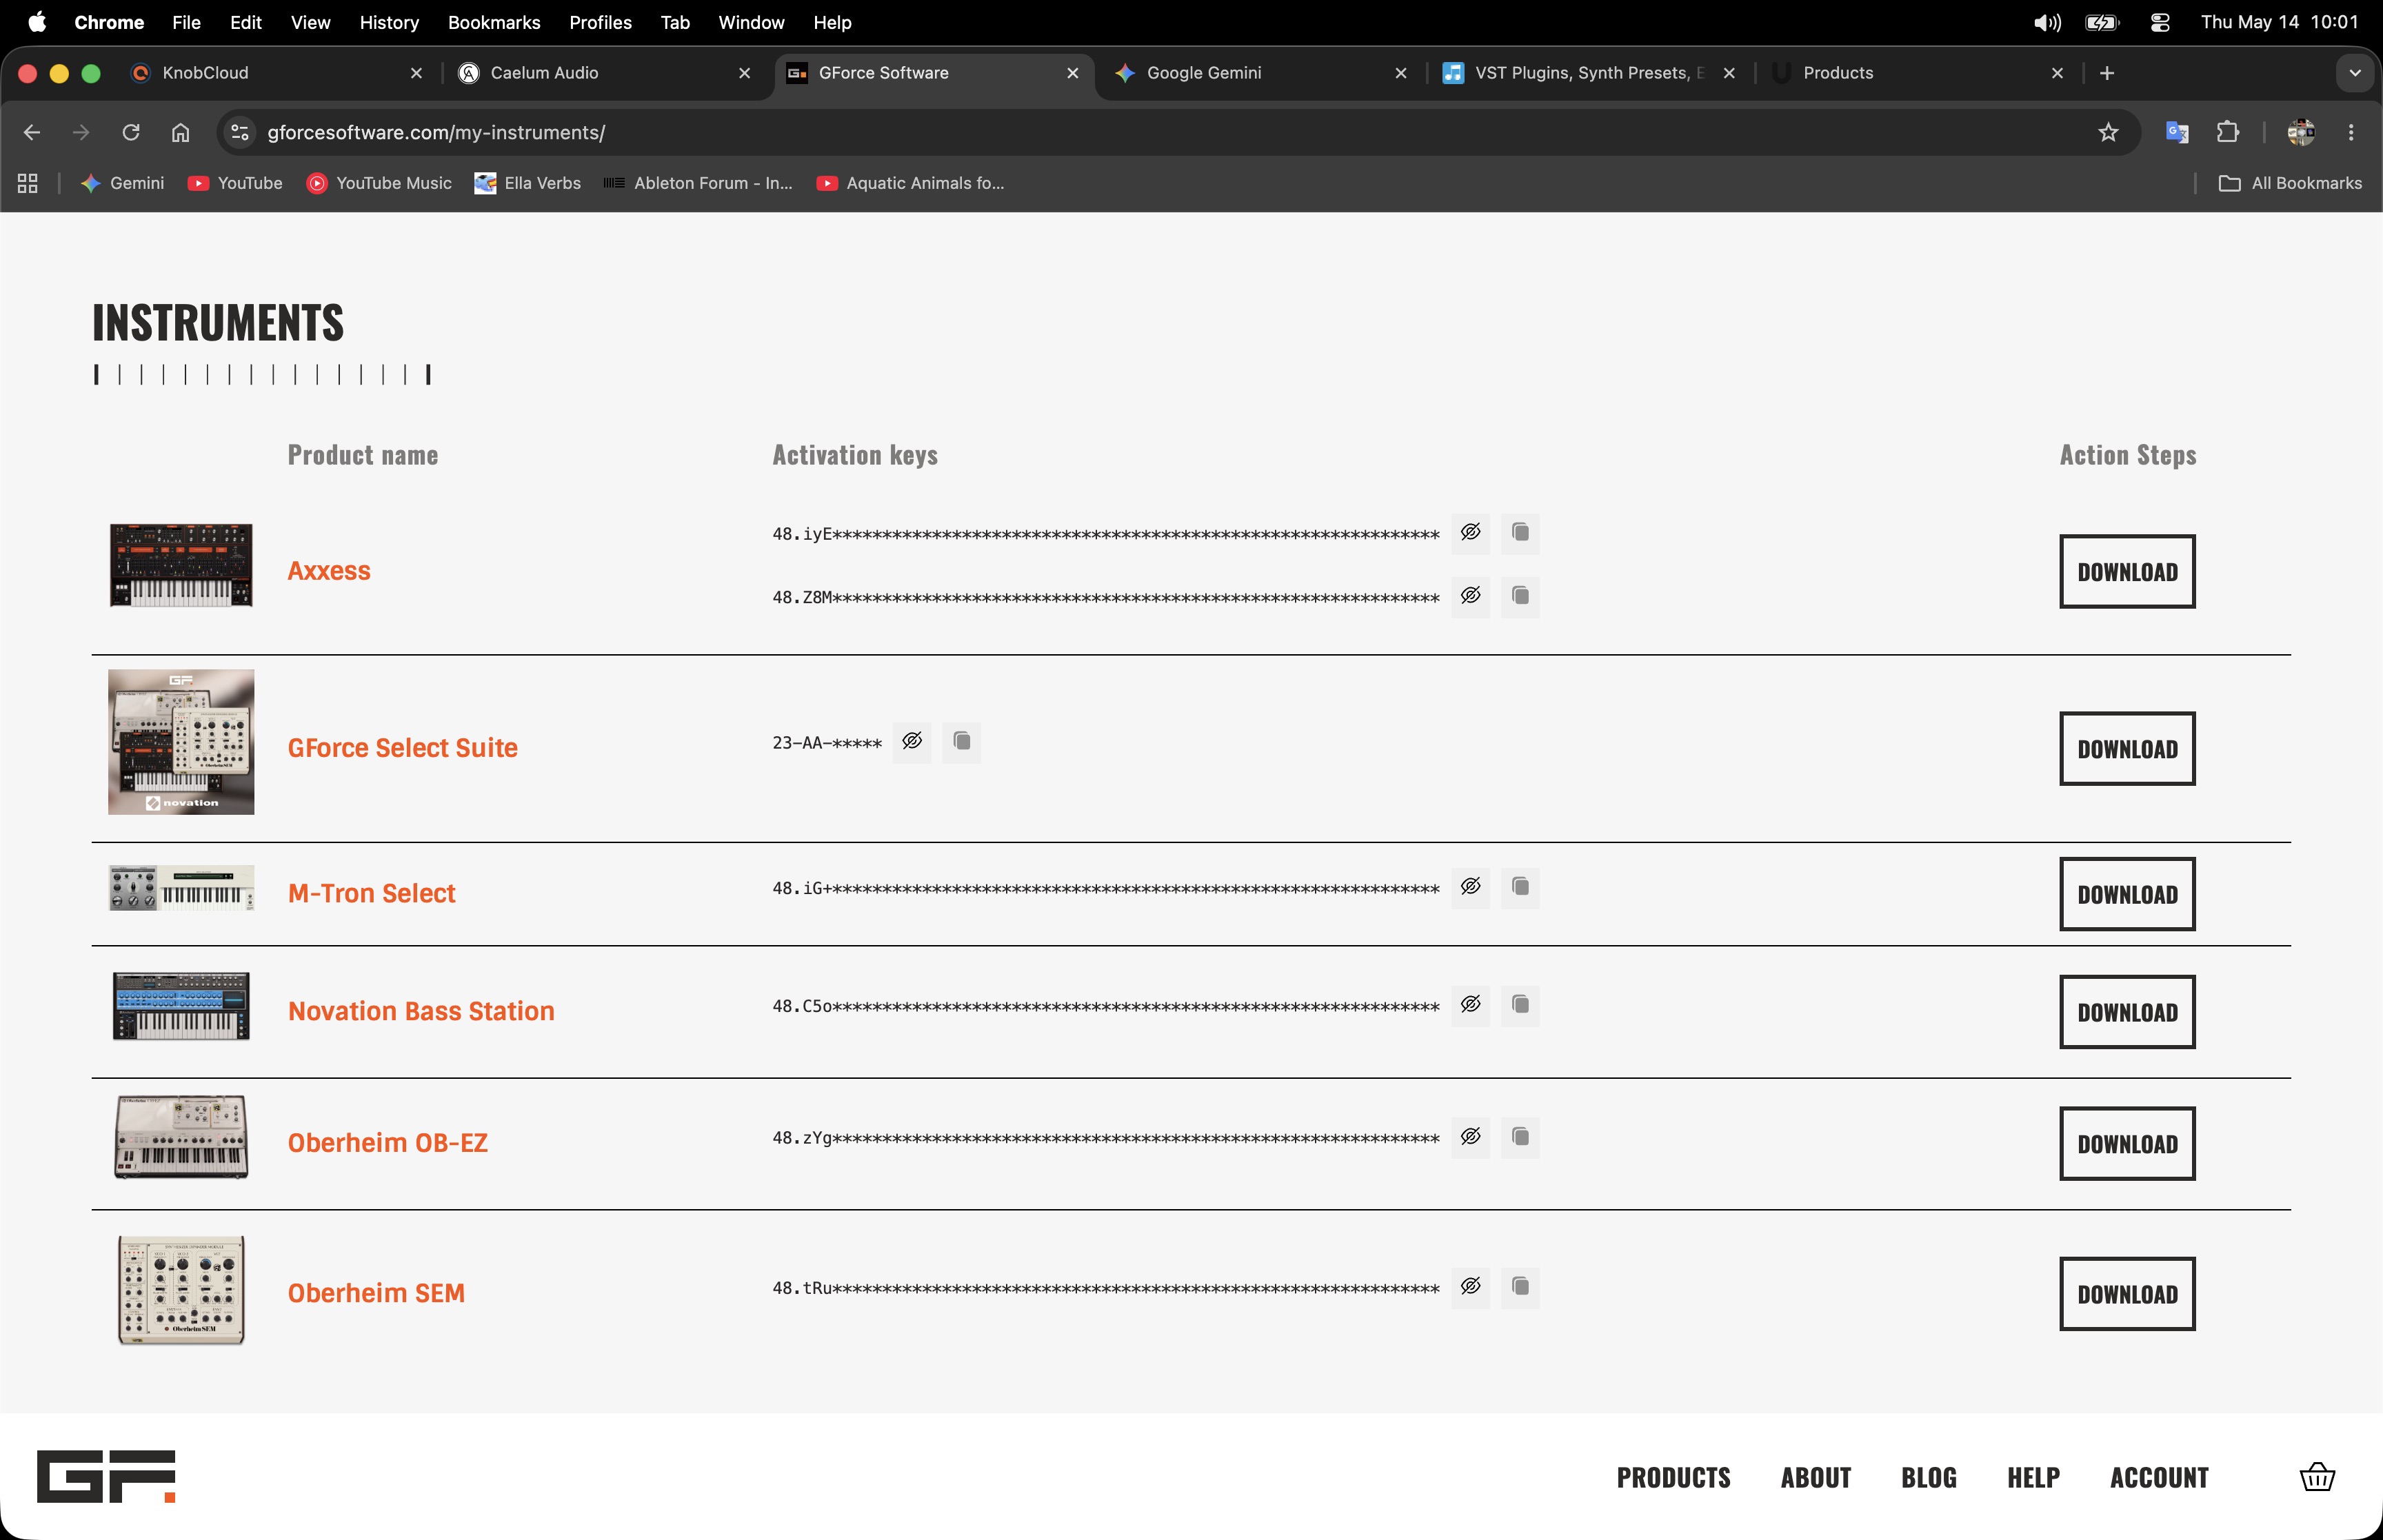Open the Extensions puzzle menu
This screenshot has width=2383, height=1540.
tap(2228, 132)
